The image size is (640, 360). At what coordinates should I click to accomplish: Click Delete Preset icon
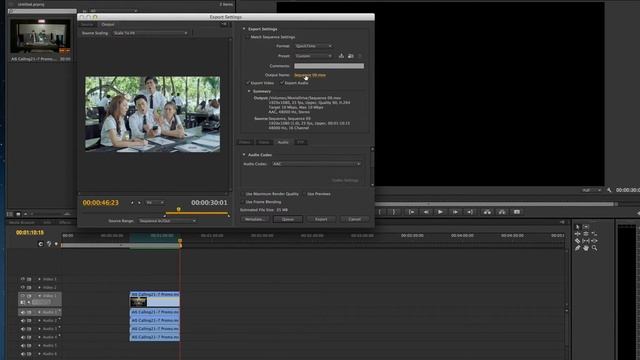pos(360,56)
